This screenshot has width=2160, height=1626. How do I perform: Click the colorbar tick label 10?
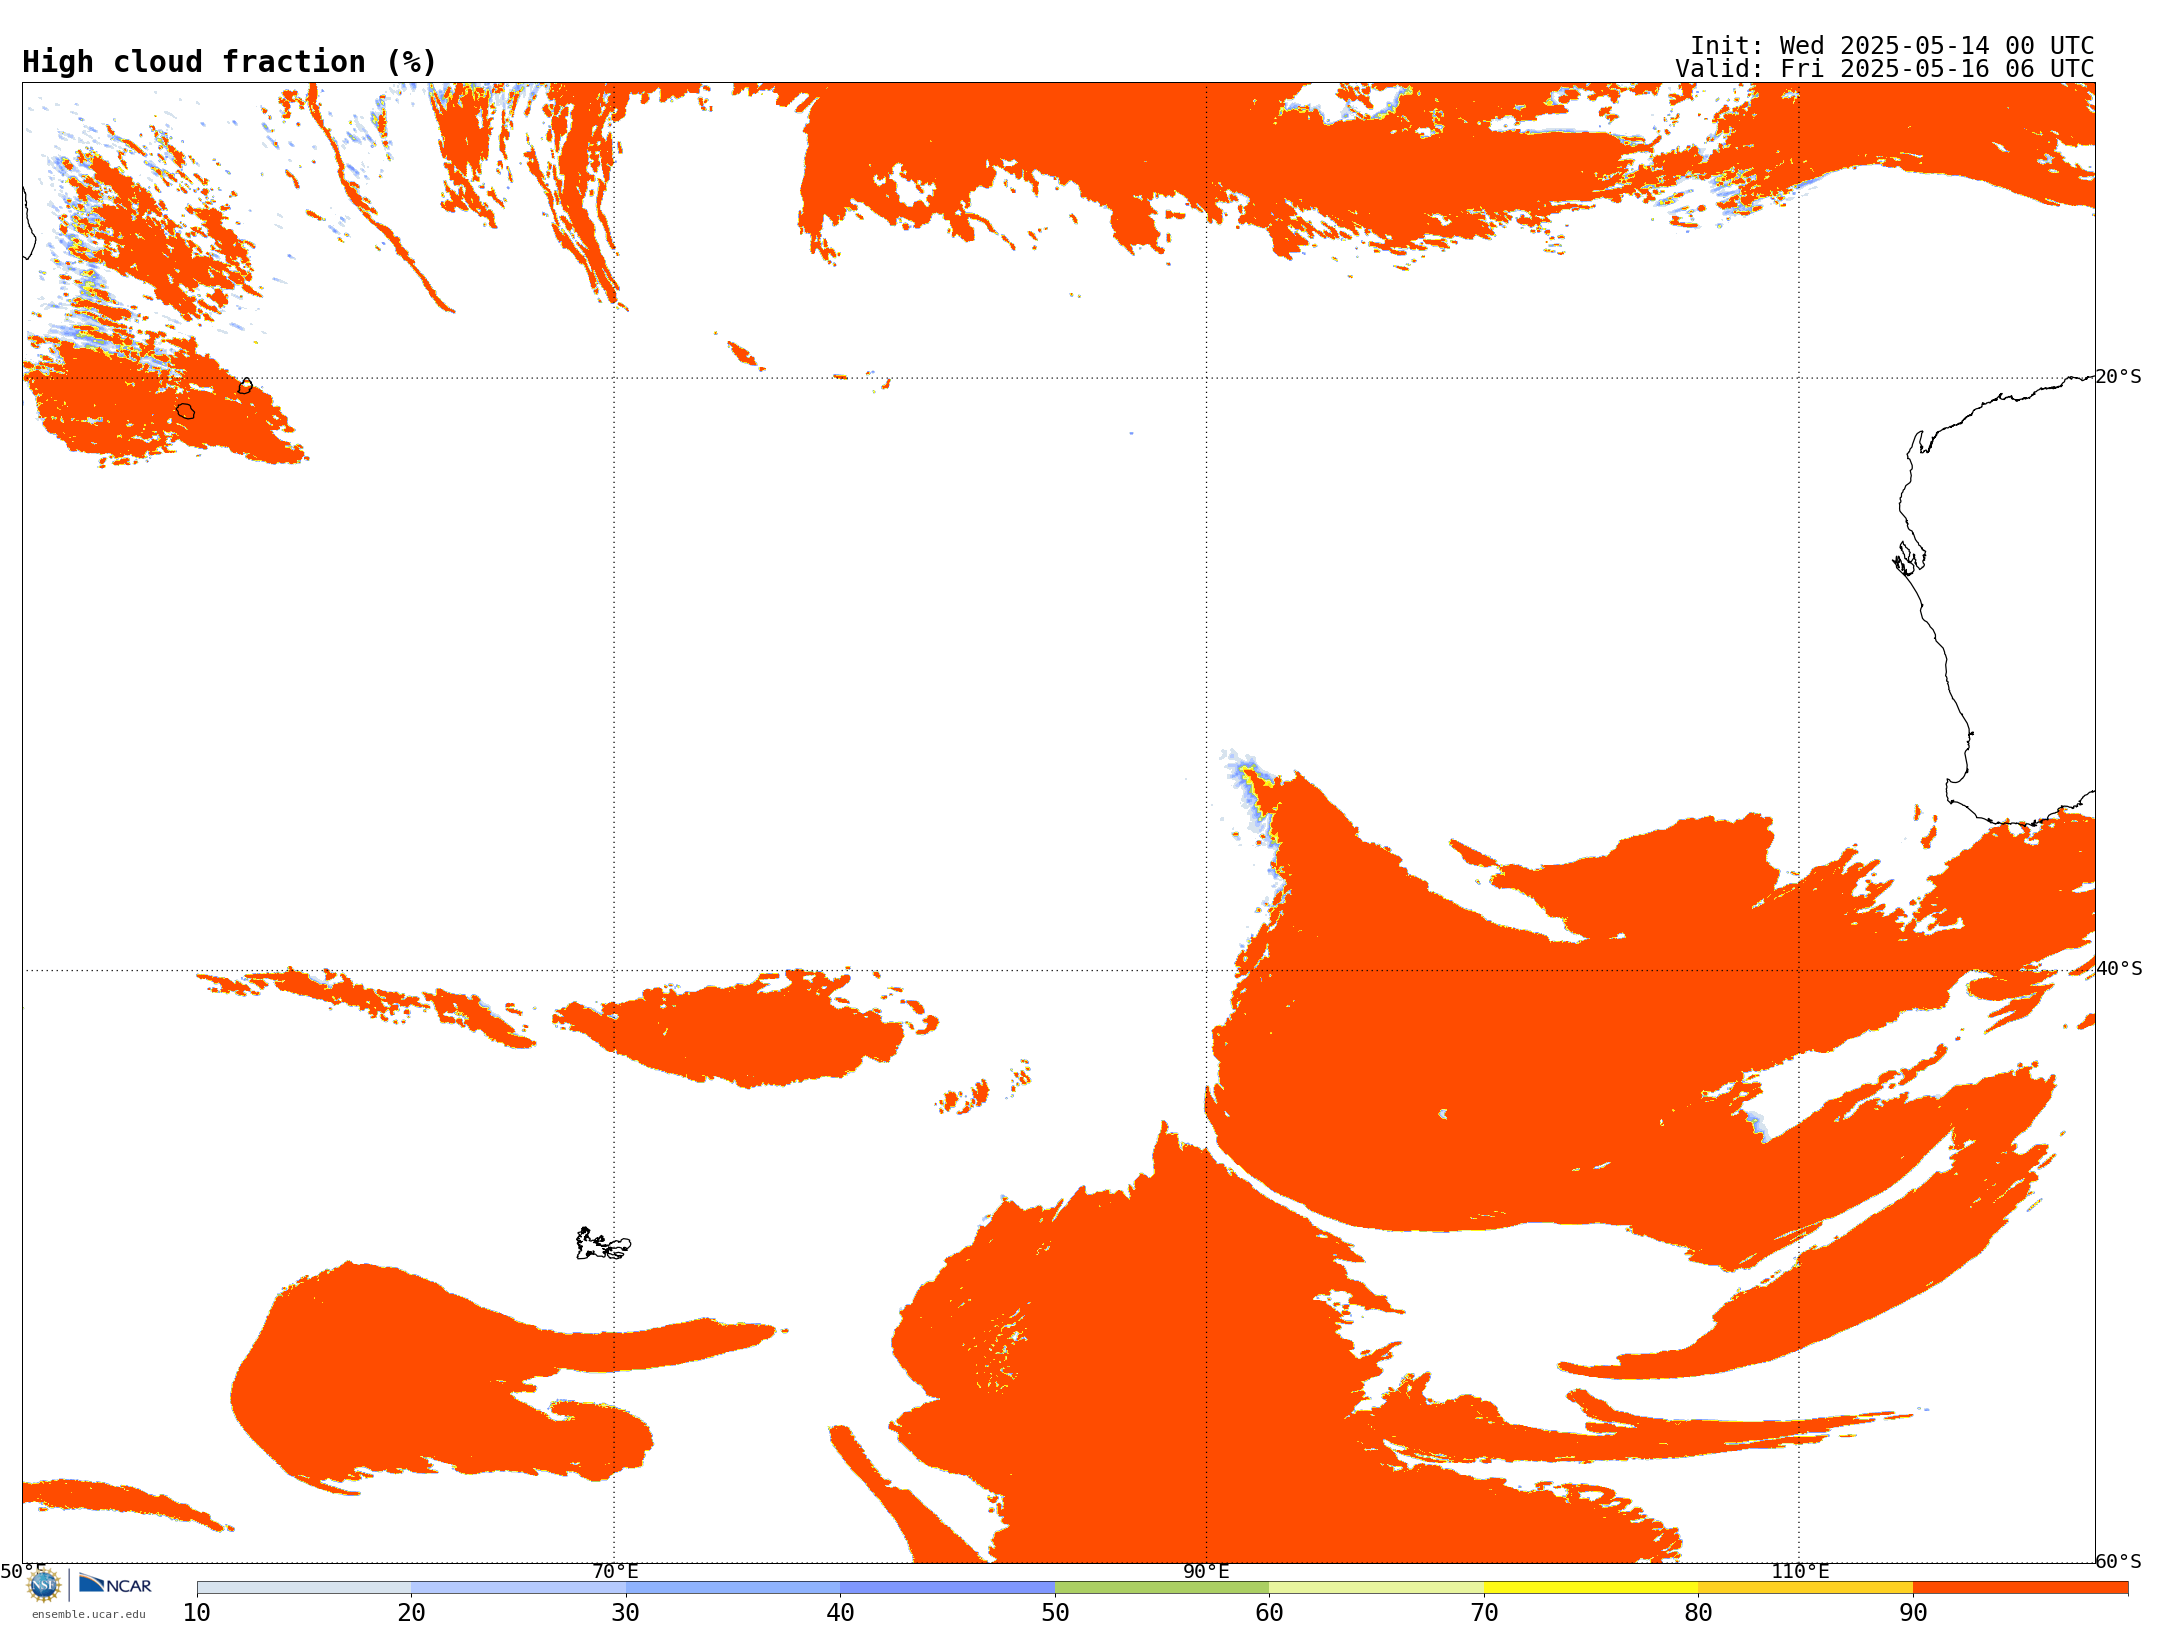tap(197, 1613)
